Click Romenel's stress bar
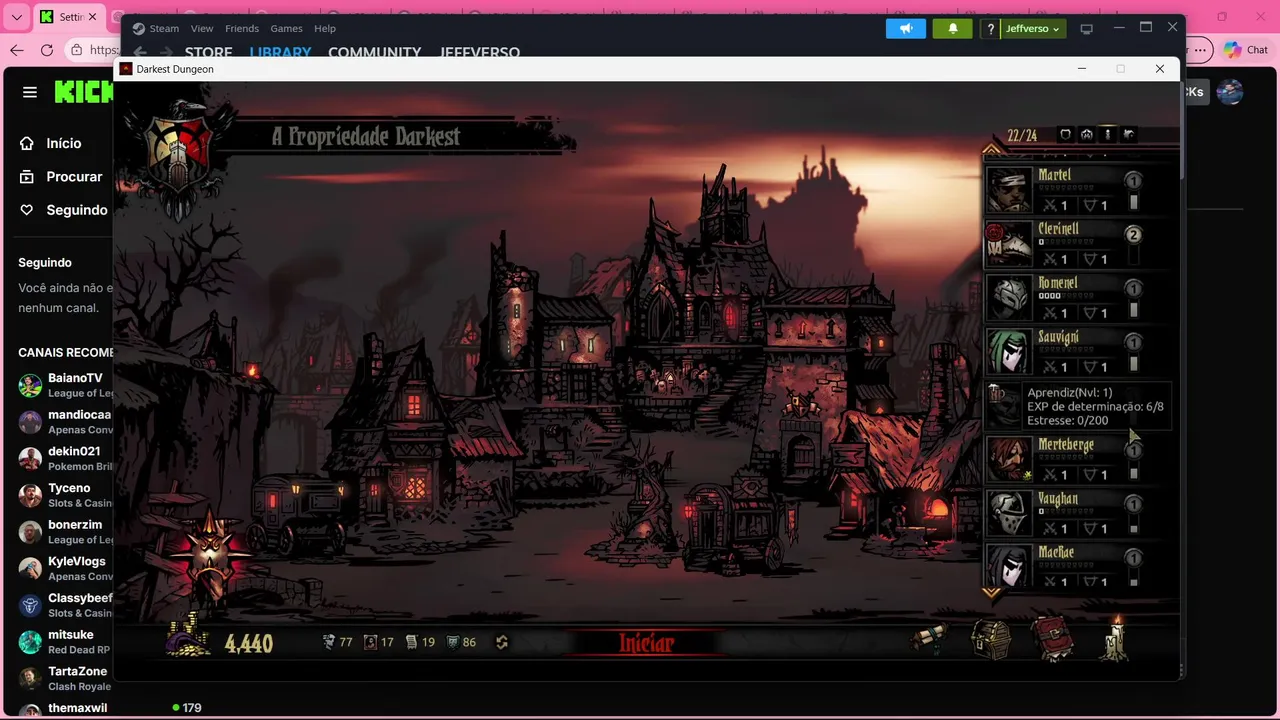 coord(1064,296)
